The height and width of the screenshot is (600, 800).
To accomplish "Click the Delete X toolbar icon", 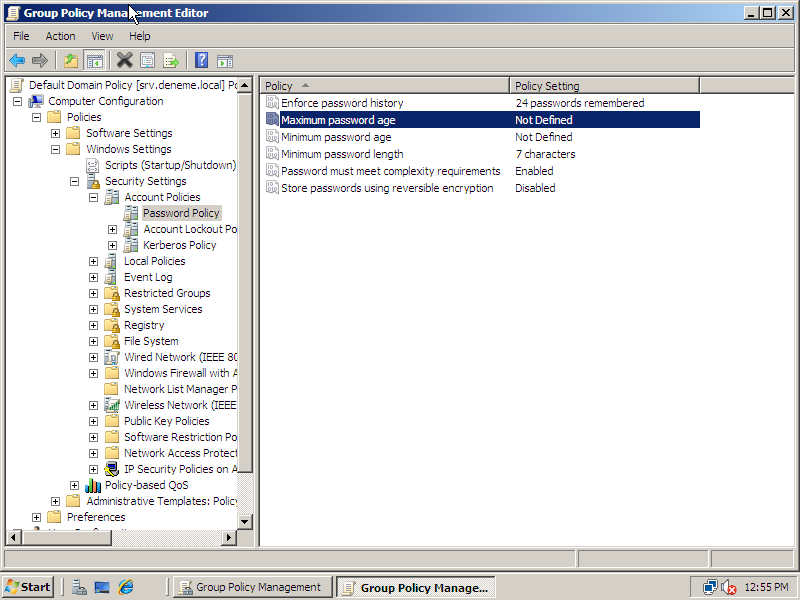I will point(124,60).
